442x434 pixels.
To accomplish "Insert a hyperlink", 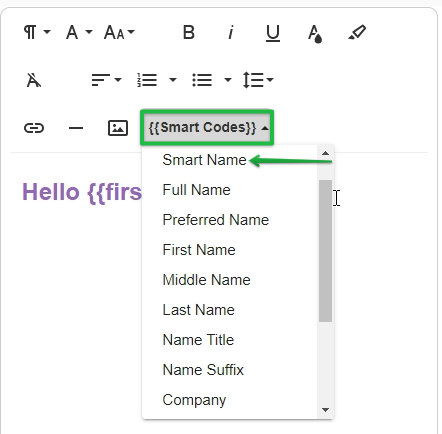I will tap(34, 128).
